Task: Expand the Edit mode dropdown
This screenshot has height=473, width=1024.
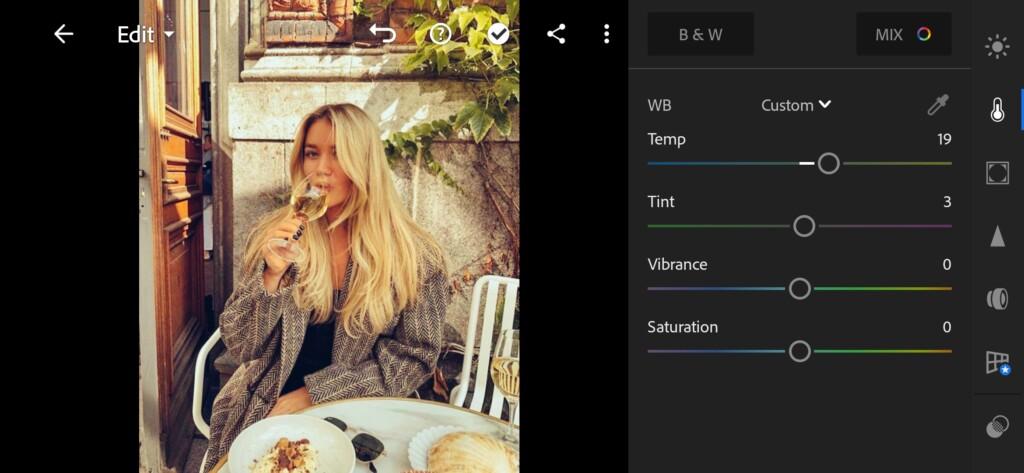Action: point(146,35)
